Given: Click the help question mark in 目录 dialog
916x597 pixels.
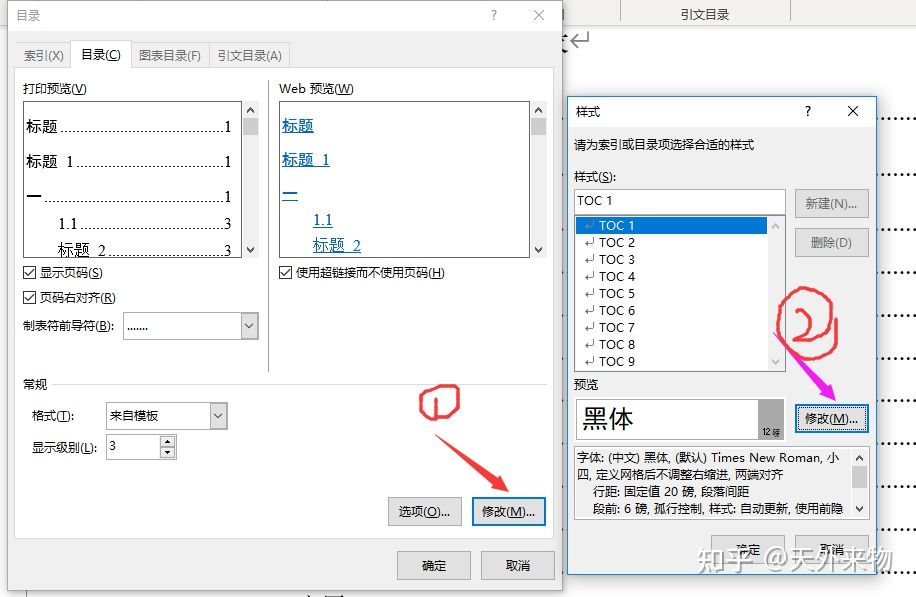Looking at the screenshot, I should (494, 15).
